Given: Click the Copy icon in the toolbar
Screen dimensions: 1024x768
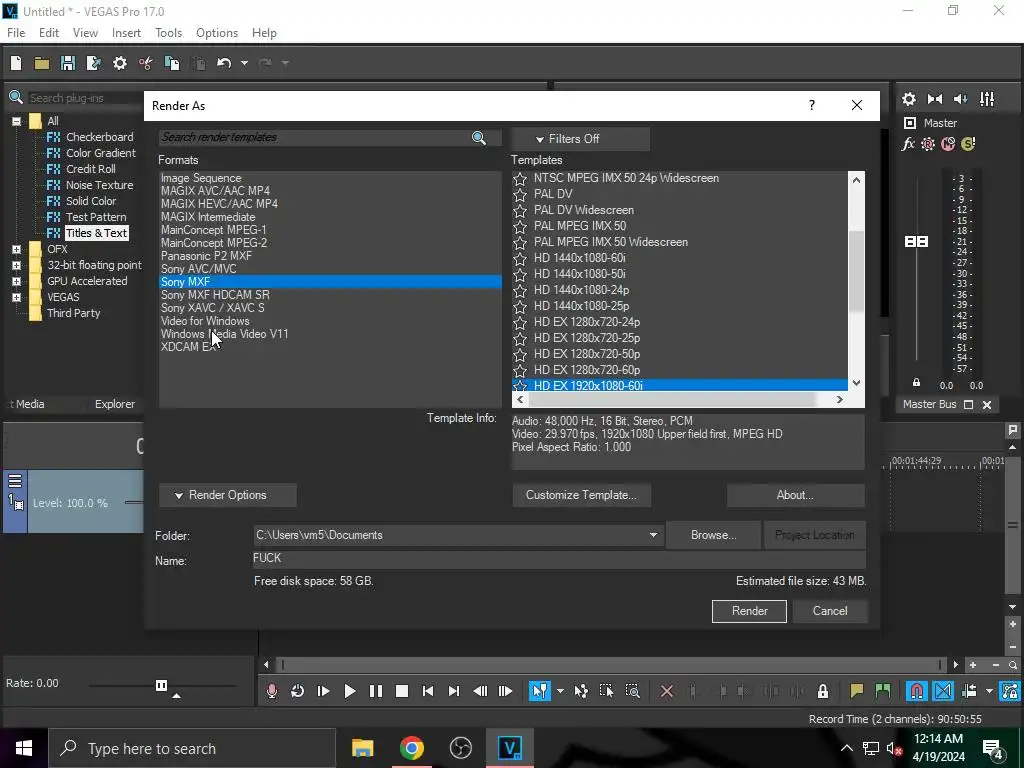Looking at the screenshot, I should pyautogui.click(x=172, y=63).
